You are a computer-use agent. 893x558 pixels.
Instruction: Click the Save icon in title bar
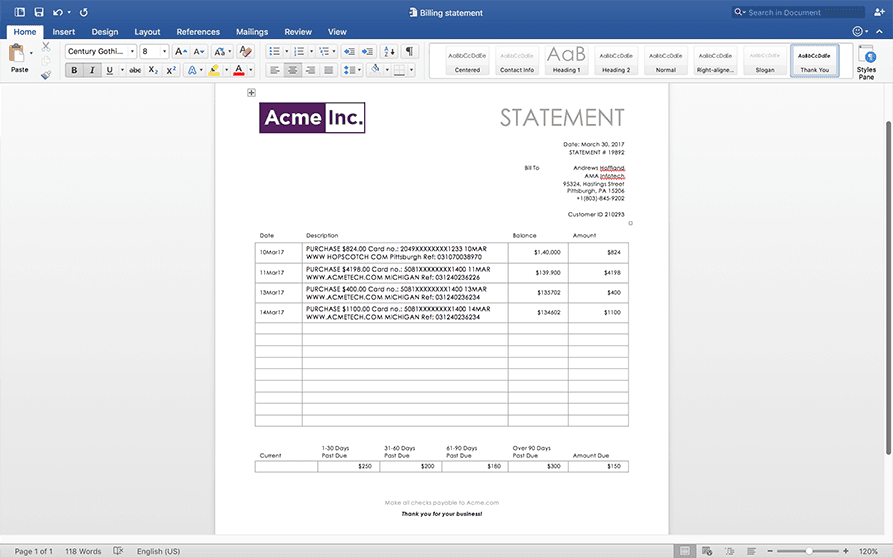click(x=39, y=12)
